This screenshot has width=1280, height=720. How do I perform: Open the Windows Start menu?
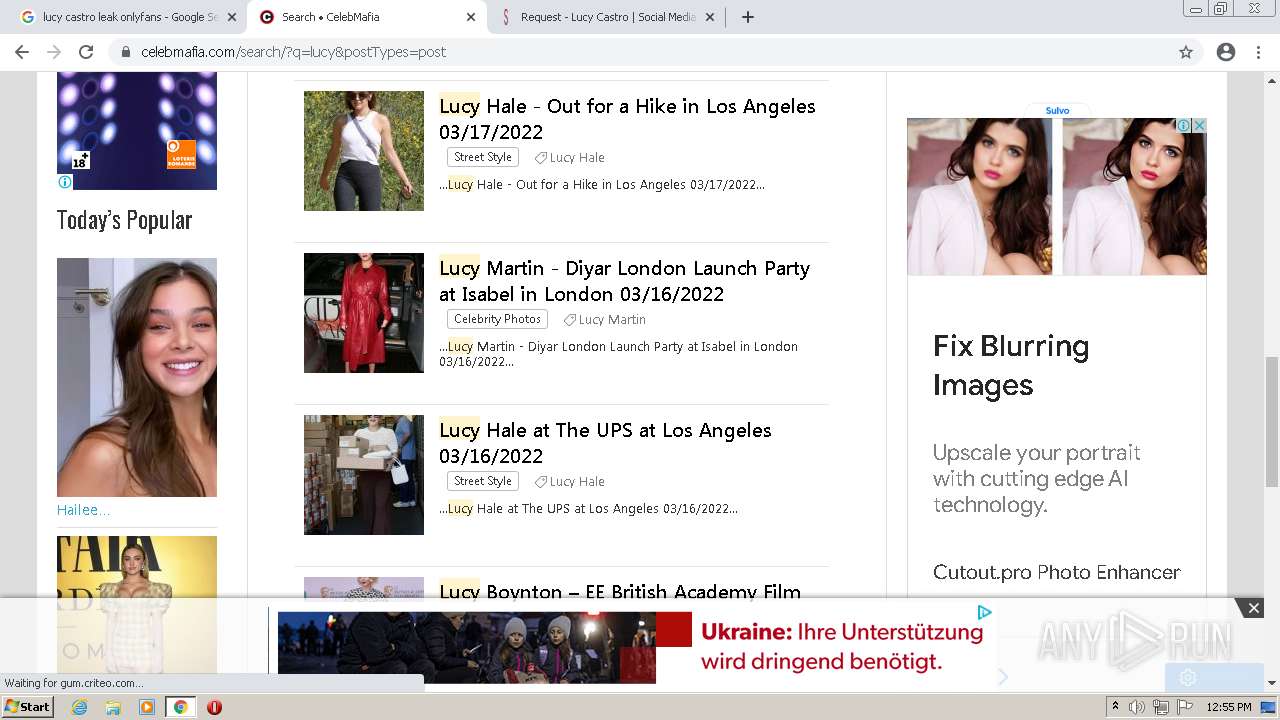28,707
